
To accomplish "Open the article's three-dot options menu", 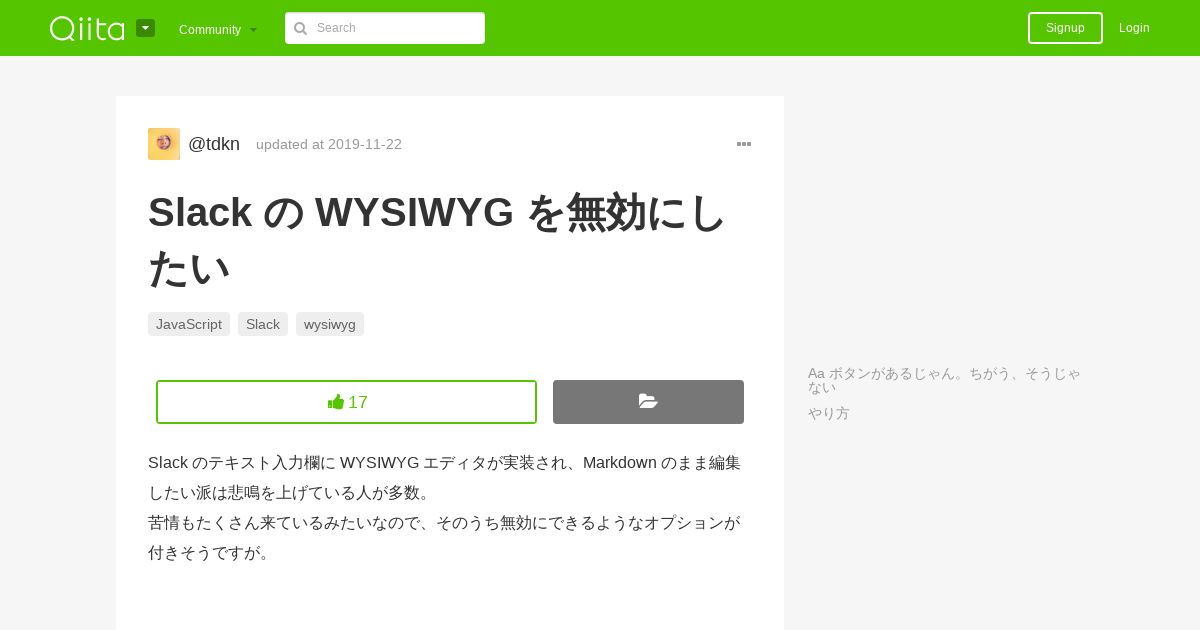I will (744, 144).
